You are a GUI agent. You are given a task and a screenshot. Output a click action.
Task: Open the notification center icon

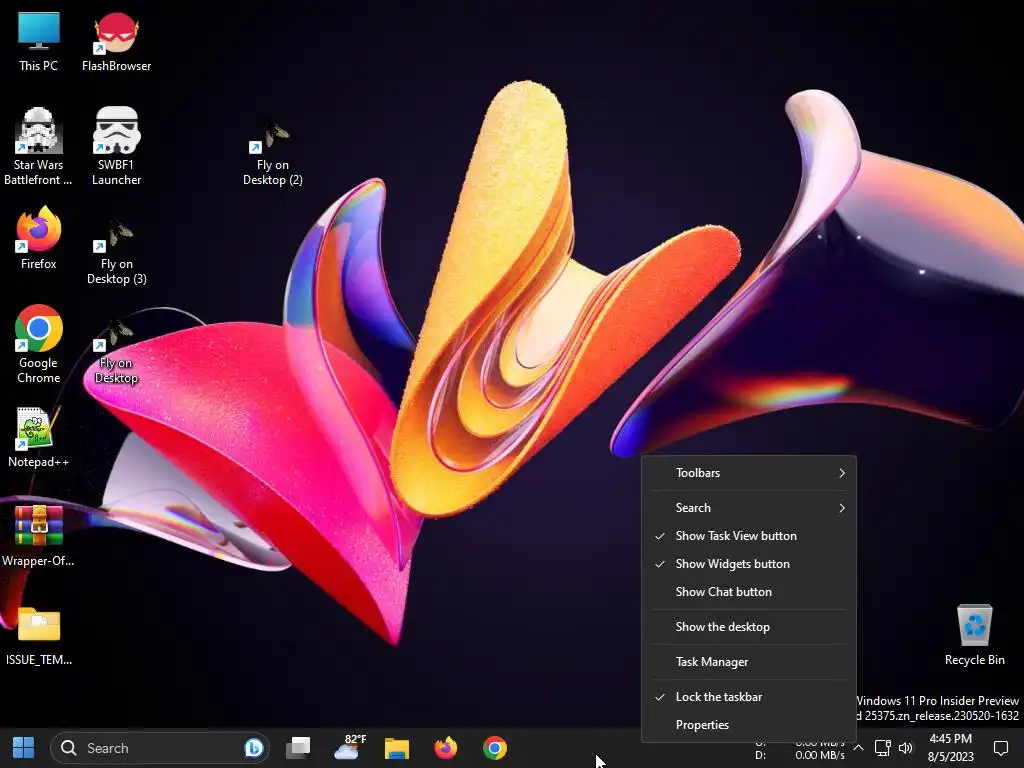click(x=1000, y=748)
